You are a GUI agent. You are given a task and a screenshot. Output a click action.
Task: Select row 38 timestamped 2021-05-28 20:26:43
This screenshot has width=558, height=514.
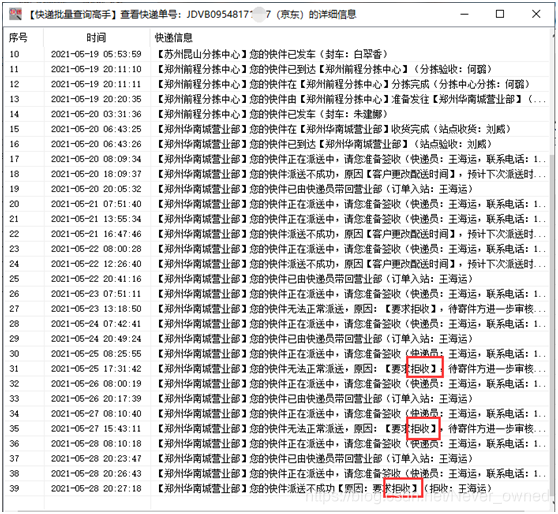[276, 473]
